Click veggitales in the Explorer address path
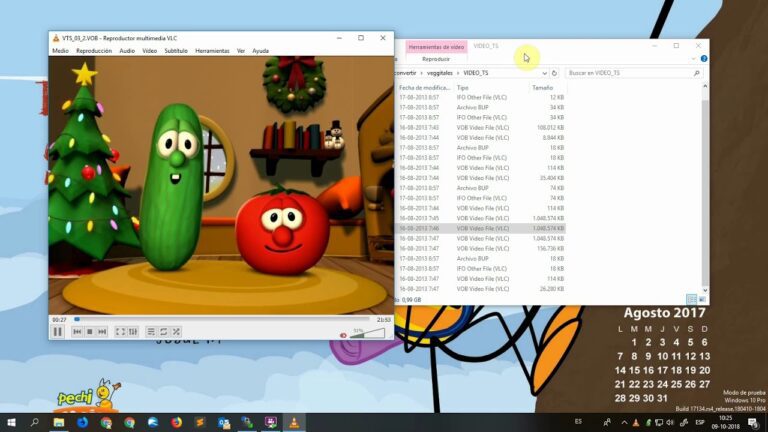This screenshot has height=432, width=768. point(440,73)
